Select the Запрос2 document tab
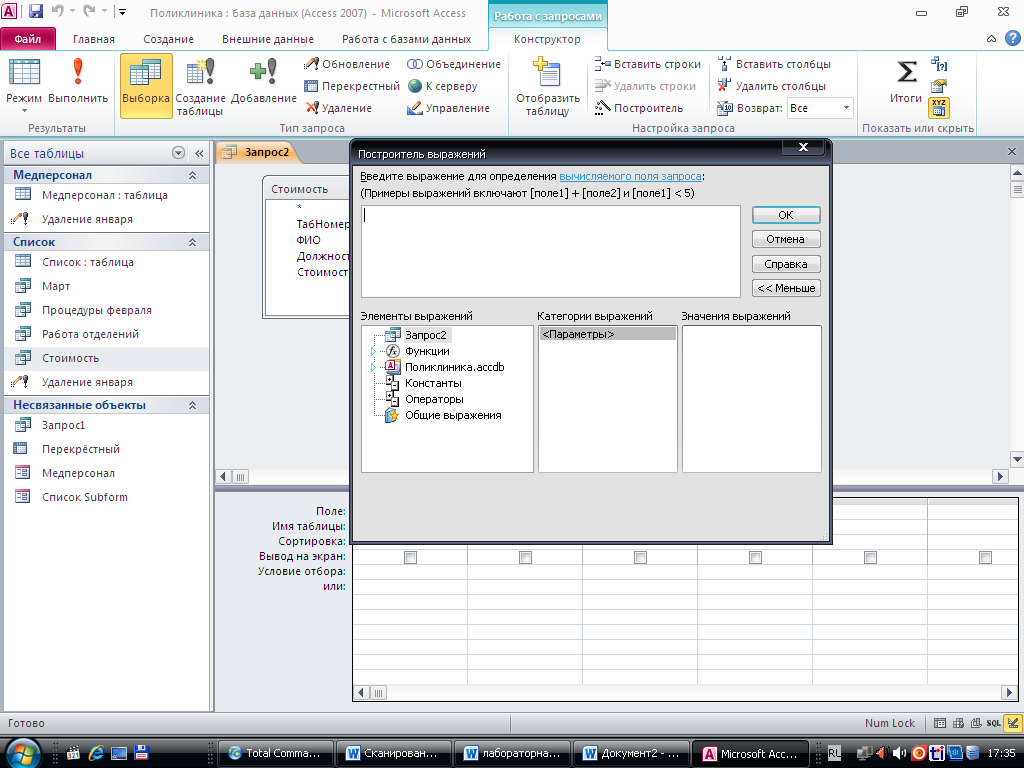This screenshot has width=1024, height=768. tap(257, 152)
